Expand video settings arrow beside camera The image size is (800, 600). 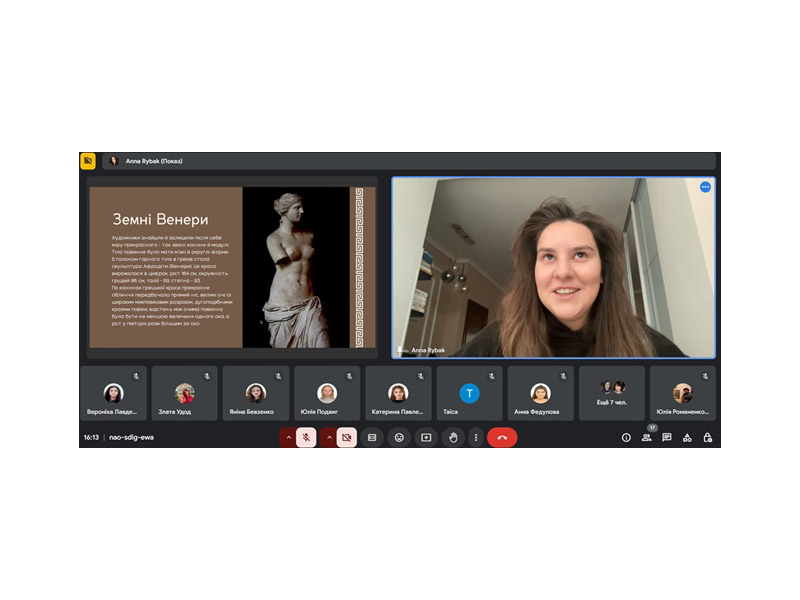point(328,437)
